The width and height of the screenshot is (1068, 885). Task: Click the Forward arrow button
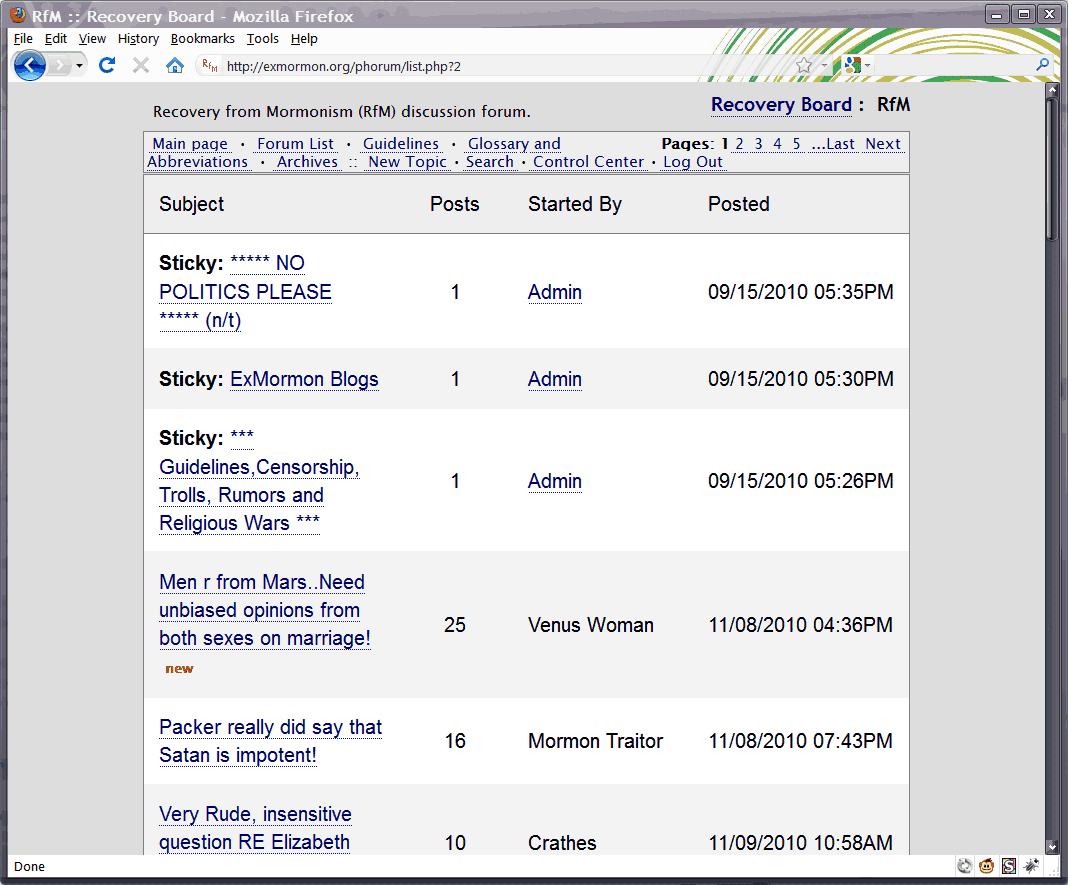pos(60,65)
